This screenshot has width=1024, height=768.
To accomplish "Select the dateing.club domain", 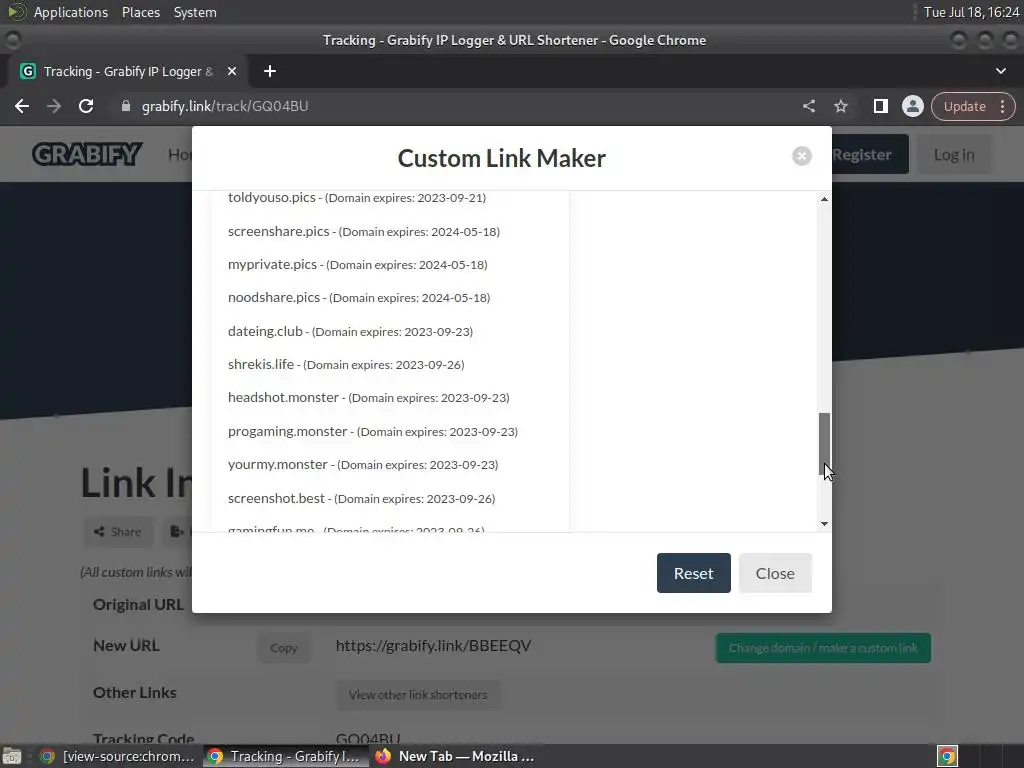I will pyautogui.click(x=350, y=331).
